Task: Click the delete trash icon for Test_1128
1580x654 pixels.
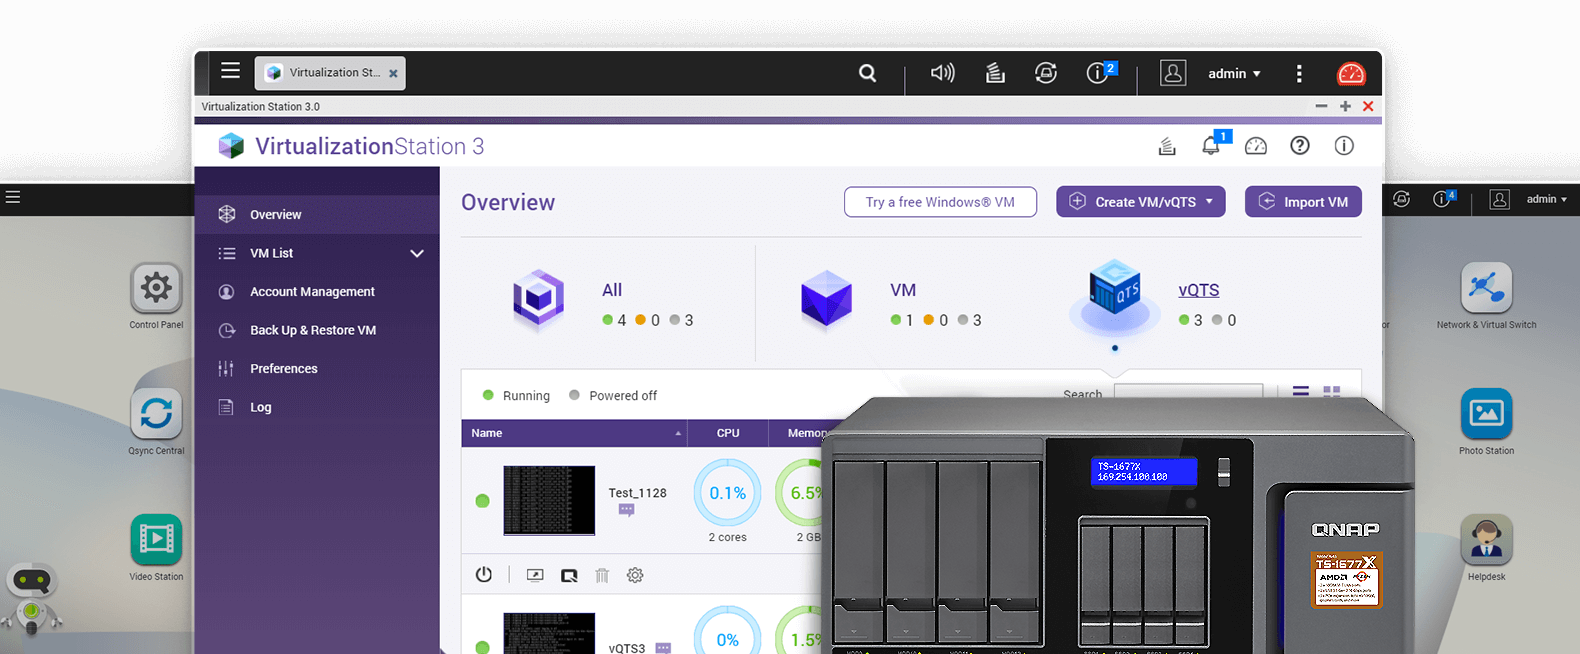Action: click(x=602, y=575)
